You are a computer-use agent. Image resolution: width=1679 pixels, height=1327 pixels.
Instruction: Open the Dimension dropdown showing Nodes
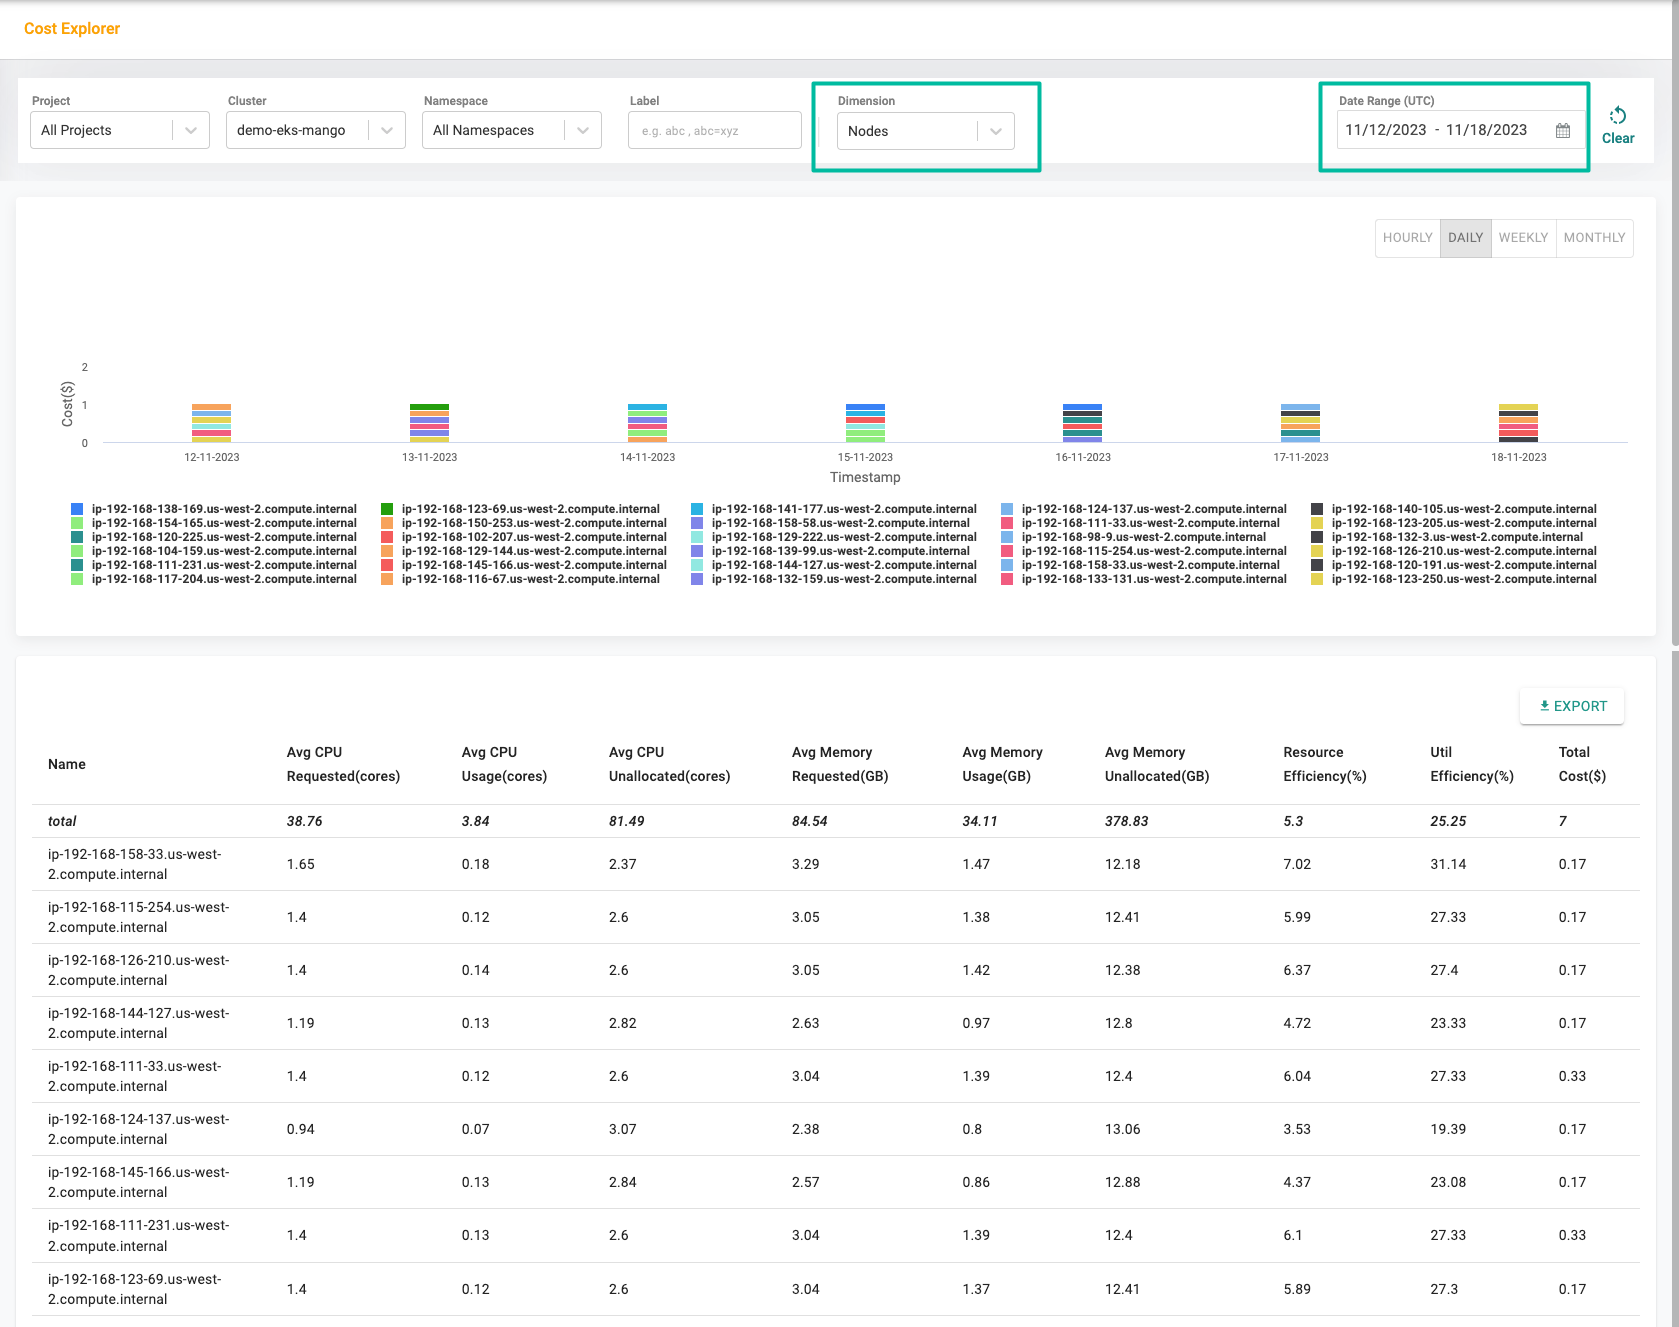pos(926,131)
